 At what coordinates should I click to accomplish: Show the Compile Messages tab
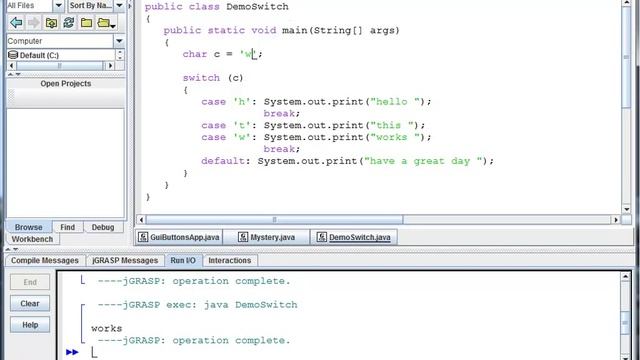coord(44,260)
